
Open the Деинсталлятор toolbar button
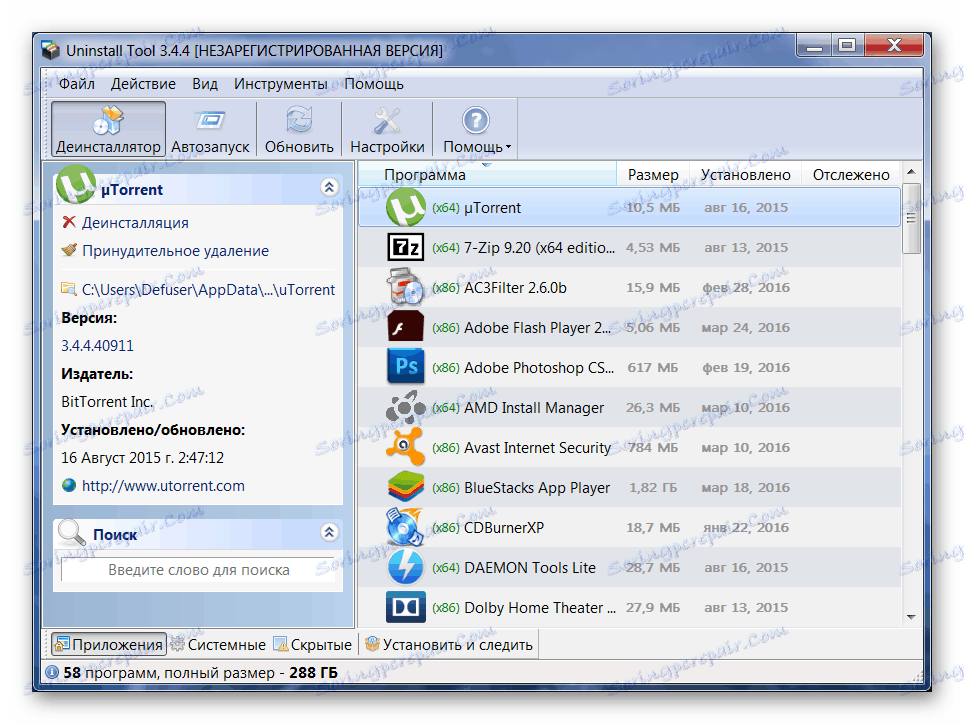pos(108,129)
